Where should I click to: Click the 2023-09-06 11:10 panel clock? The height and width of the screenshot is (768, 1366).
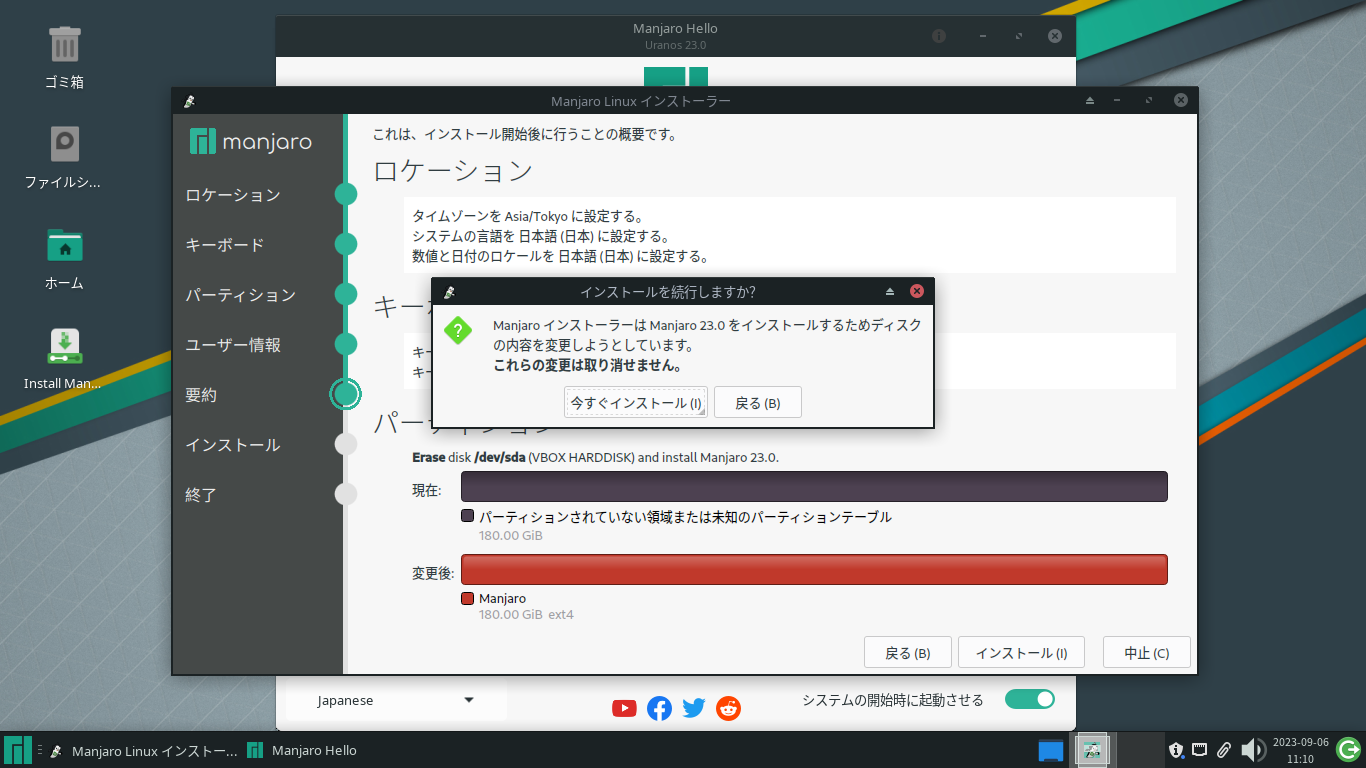1300,750
